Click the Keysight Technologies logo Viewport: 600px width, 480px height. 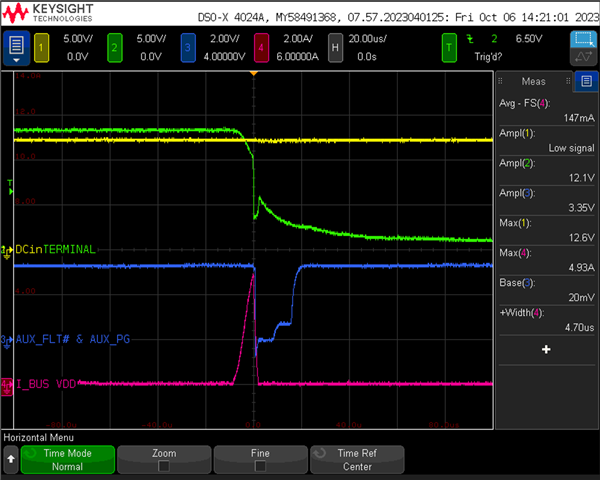tap(48, 13)
